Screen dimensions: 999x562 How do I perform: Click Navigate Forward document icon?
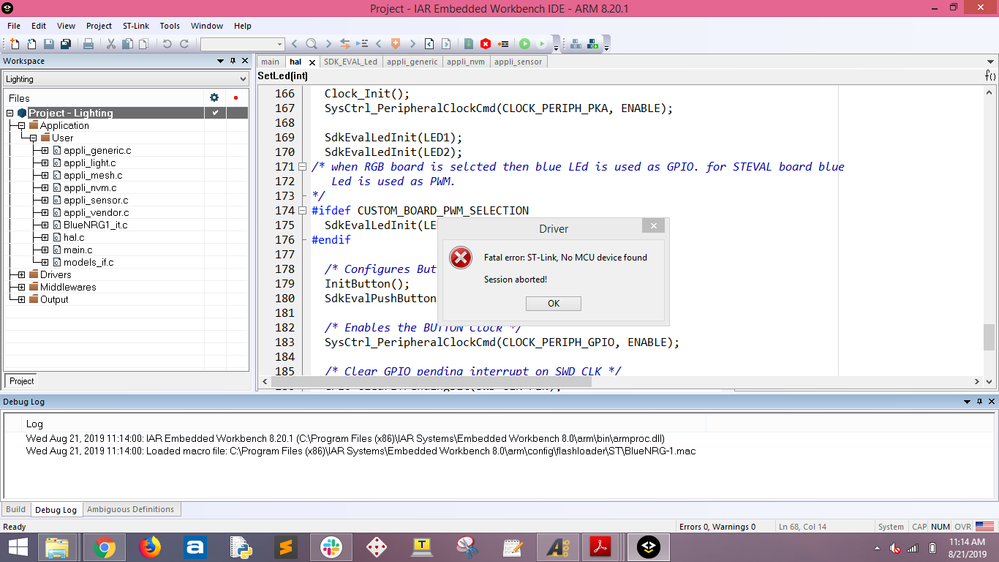(x=446, y=44)
